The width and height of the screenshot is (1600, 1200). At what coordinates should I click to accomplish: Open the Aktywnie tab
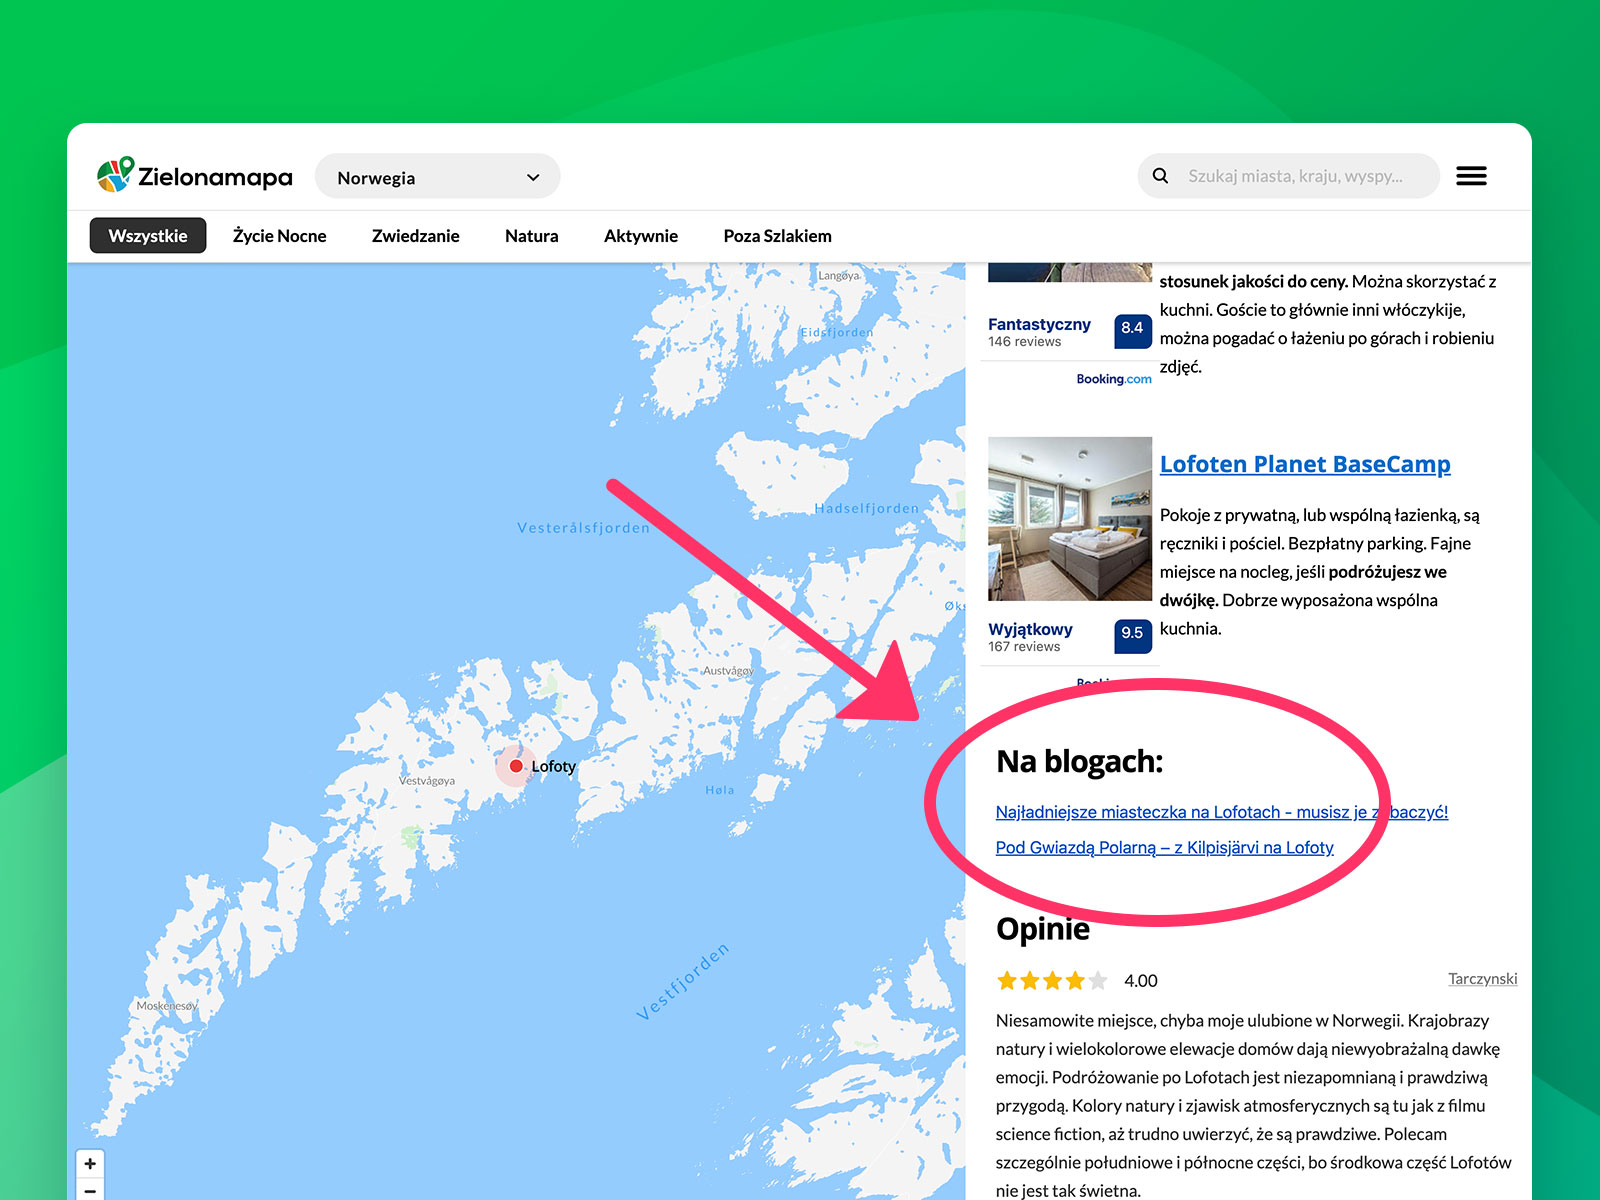pyautogui.click(x=641, y=236)
